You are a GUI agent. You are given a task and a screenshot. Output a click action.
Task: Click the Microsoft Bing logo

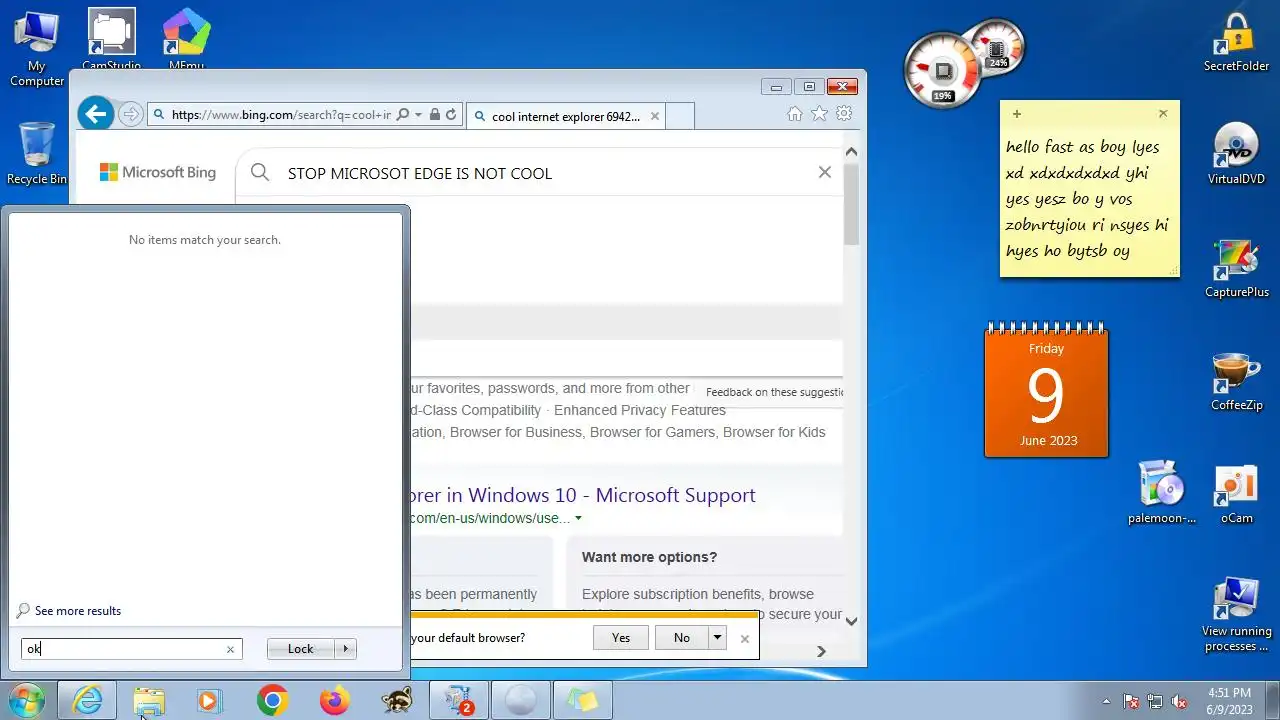(158, 173)
